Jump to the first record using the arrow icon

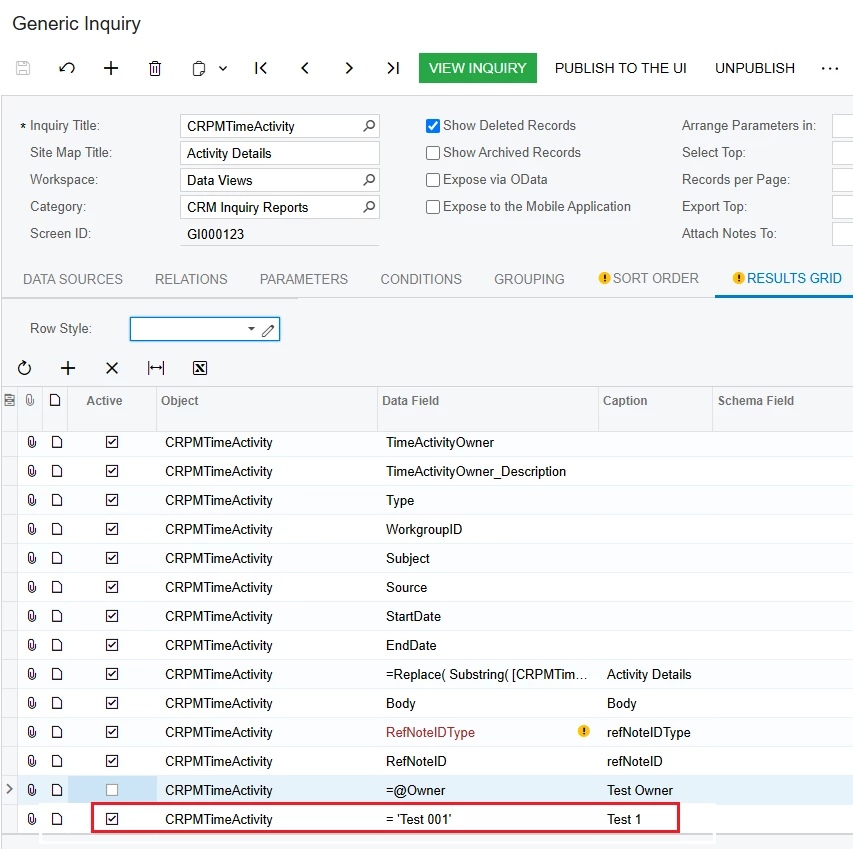click(x=261, y=68)
